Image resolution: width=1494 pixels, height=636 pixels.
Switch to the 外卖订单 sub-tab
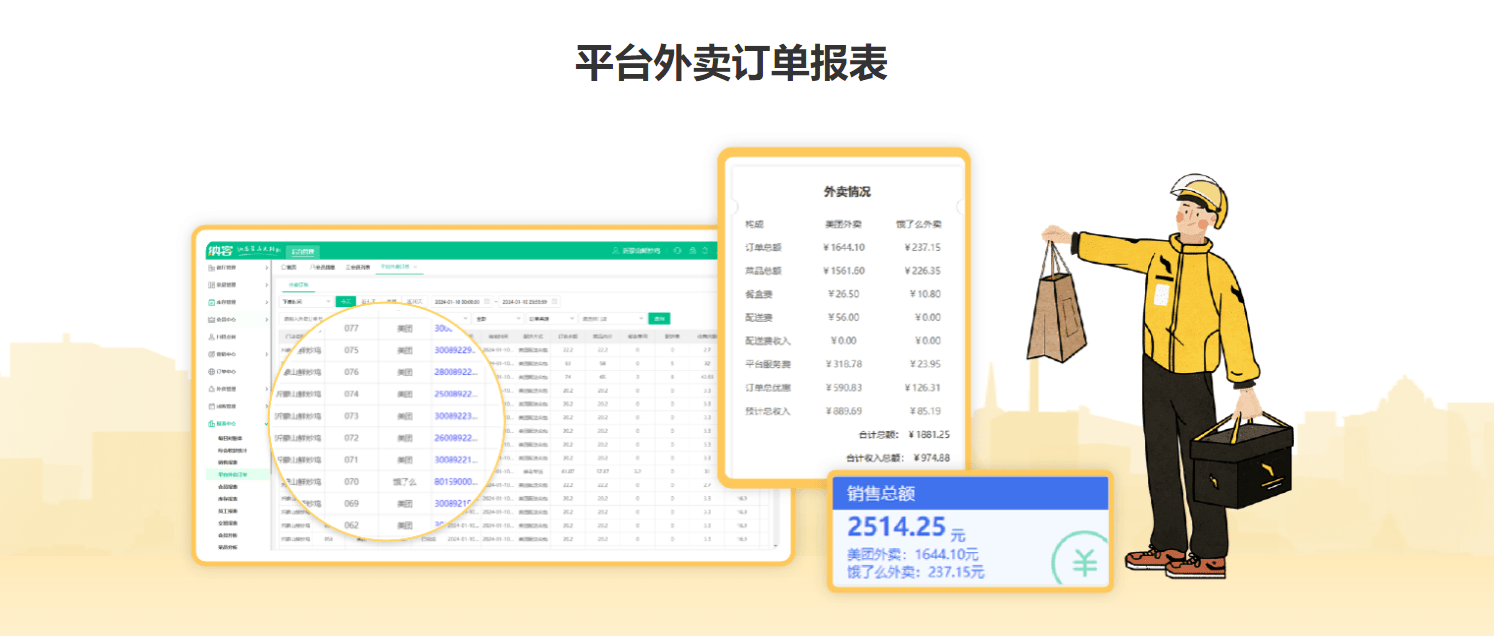(296, 285)
